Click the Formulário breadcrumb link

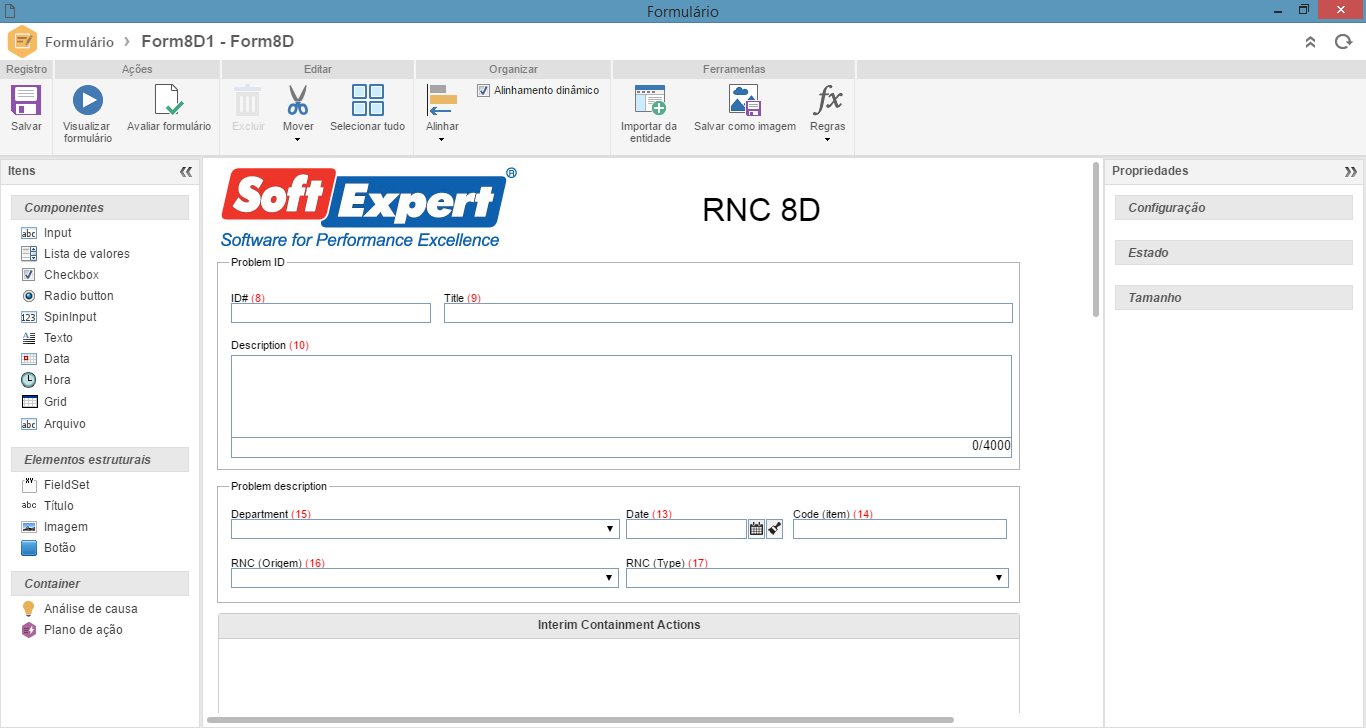(x=79, y=42)
